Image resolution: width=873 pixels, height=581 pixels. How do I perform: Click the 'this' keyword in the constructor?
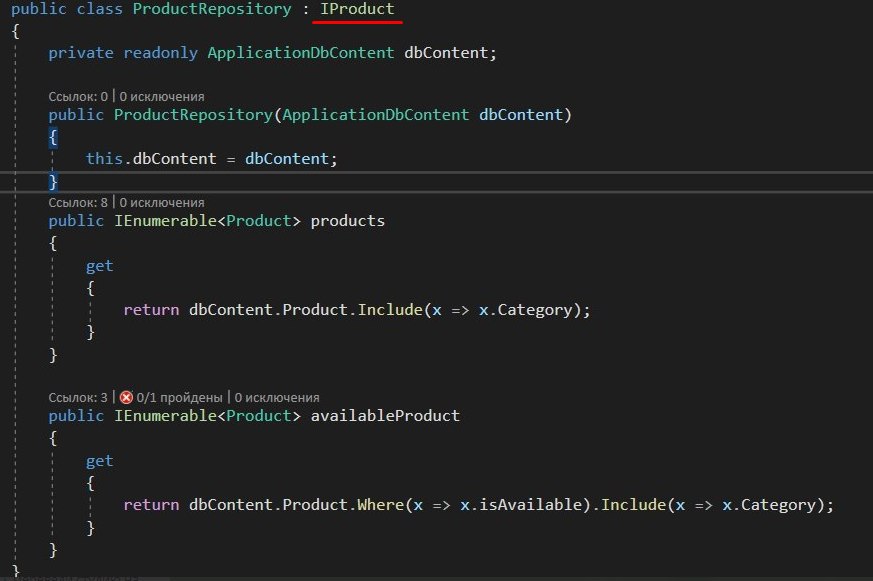coord(104,159)
